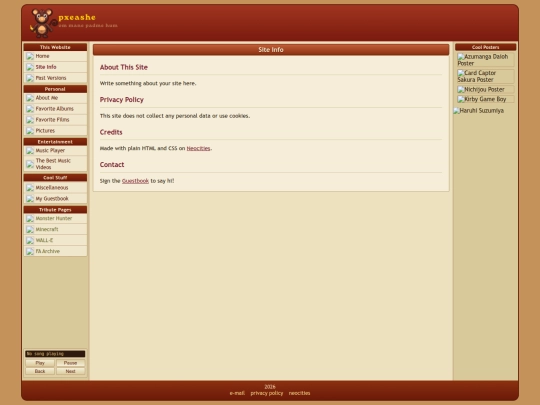Click the icon beside Favorite Albums
Image resolution: width=540 pixels, height=405 pixels.
coord(30,109)
